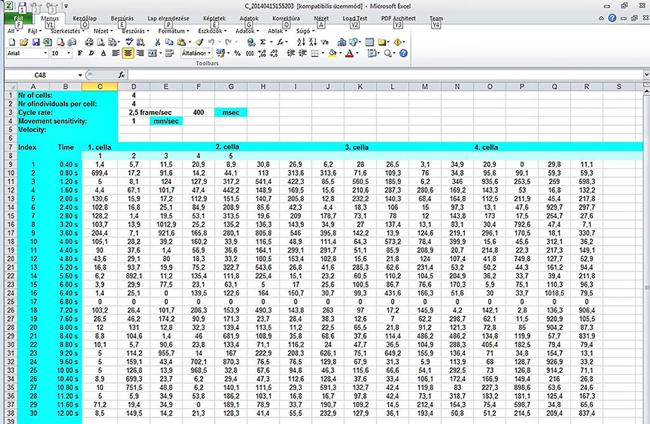Open the Formátum menu
Screen dimensions: 650x424
[x=174, y=31]
